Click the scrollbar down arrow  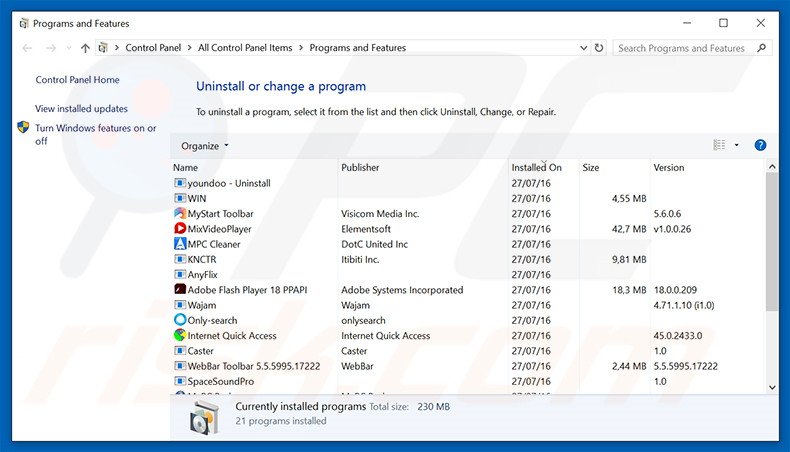coord(772,387)
